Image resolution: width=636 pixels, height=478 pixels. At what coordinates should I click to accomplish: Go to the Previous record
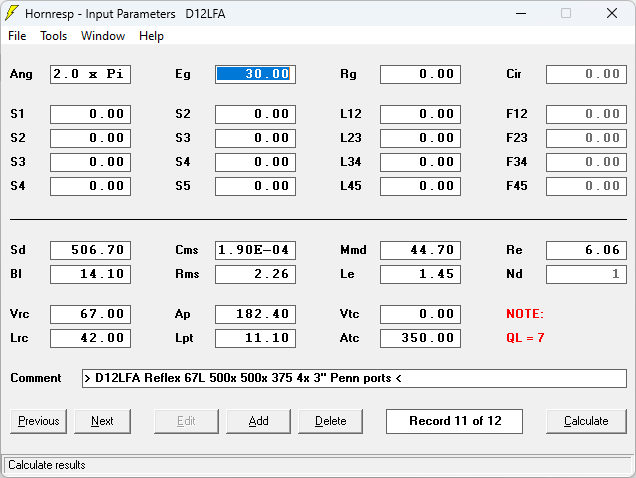pos(39,421)
